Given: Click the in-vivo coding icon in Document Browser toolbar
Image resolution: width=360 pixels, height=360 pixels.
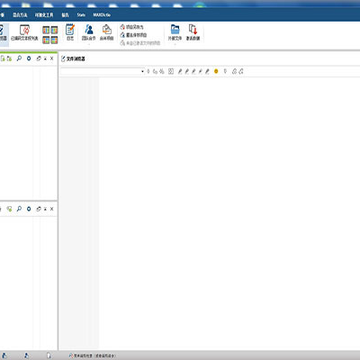Looking at the screenshot, I should [x=162, y=71].
